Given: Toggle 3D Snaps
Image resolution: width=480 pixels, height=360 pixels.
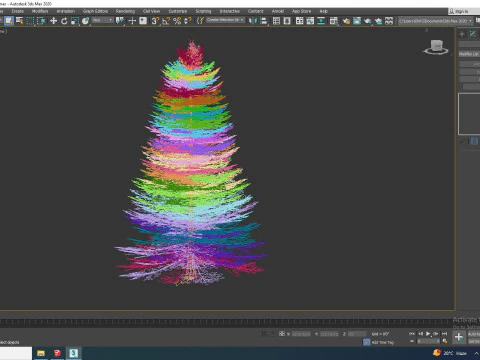Looking at the screenshot, I should tap(155, 21).
